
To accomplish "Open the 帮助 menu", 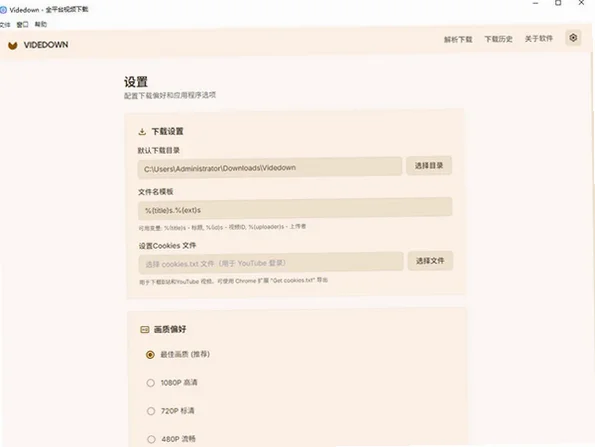I will click(41, 24).
